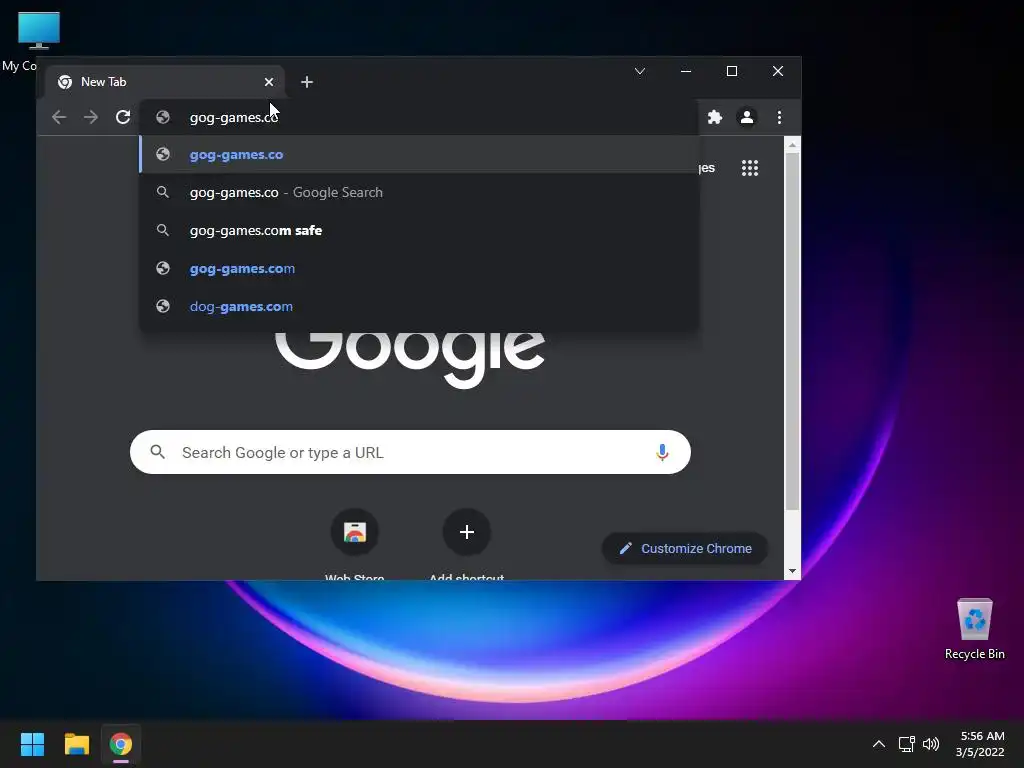
Task: Select the New Tab tab
Action: pos(165,82)
